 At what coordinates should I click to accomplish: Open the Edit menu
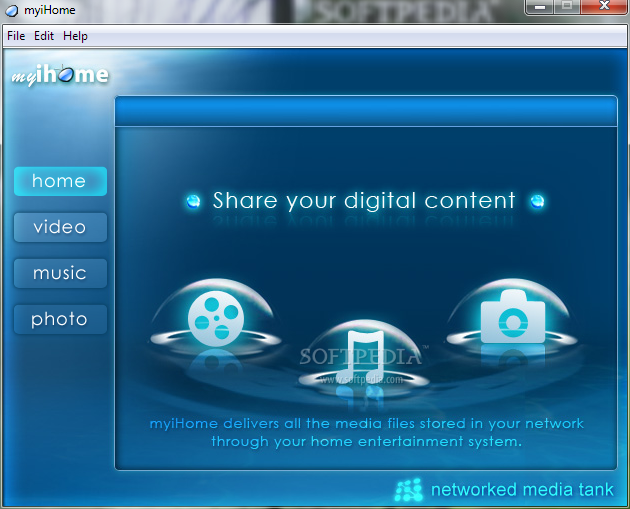click(x=44, y=36)
